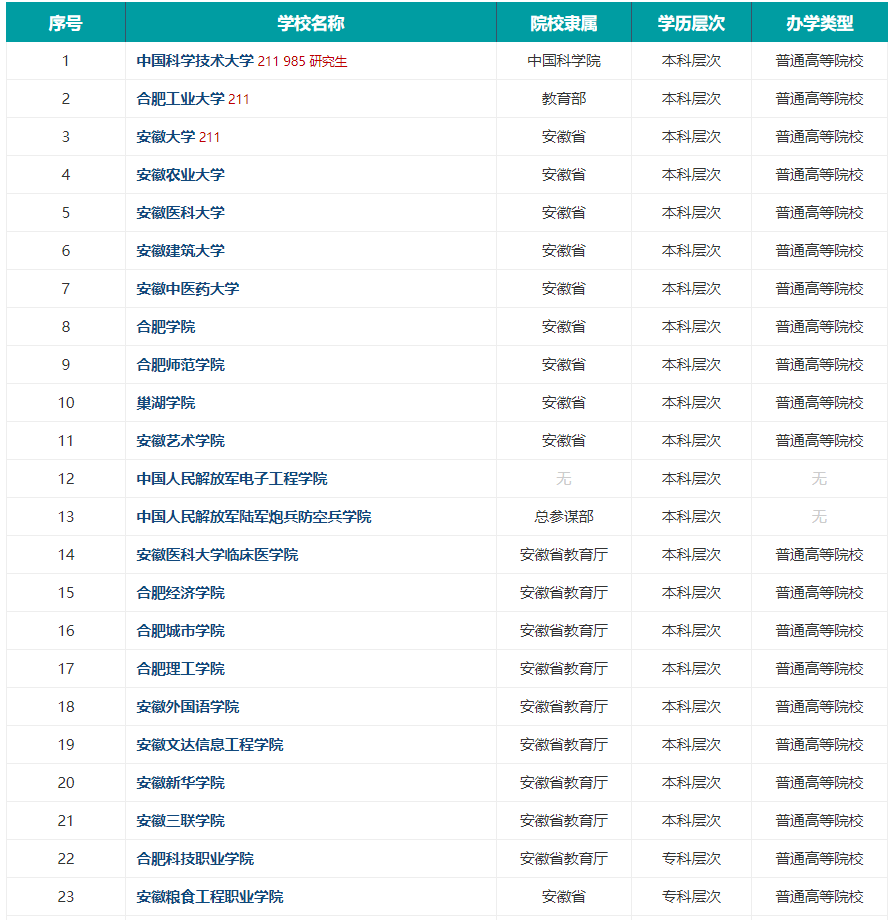The image size is (894, 920).
Task: Open the 安徽文达信息工程学院 link
Action: click(209, 745)
